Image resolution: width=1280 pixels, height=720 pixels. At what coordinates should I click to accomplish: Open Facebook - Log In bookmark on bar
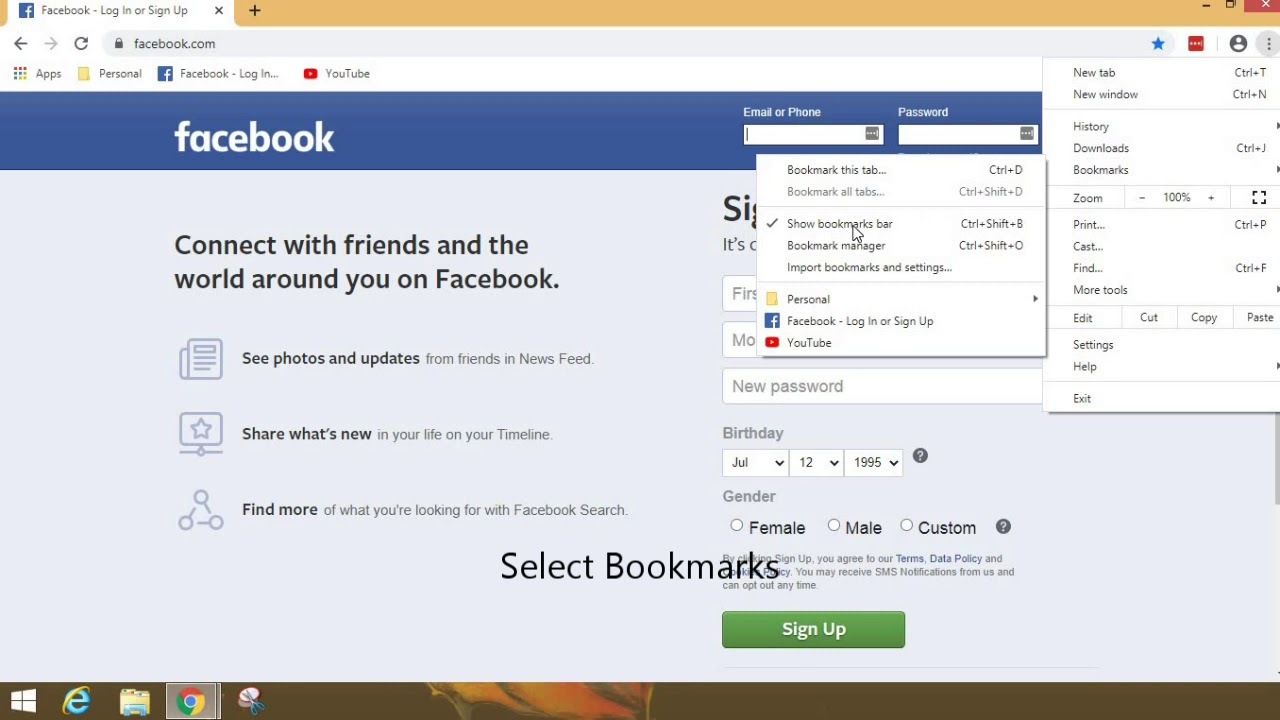(x=218, y=73)
